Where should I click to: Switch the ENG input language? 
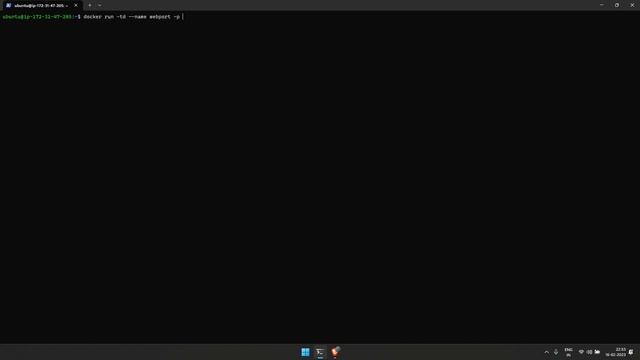pos(568,352)
